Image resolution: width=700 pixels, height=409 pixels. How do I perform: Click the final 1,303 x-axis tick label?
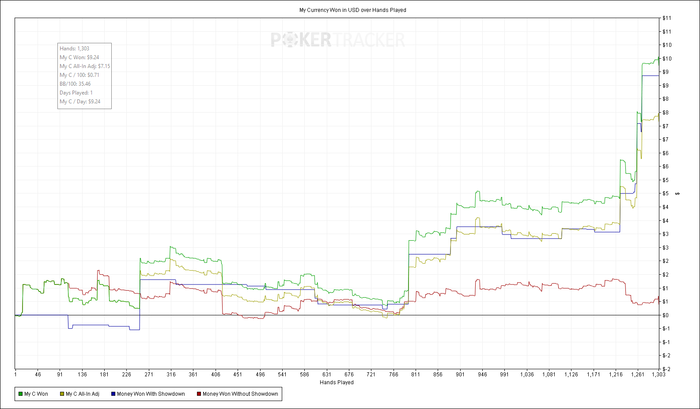click(x=658, y=375)
